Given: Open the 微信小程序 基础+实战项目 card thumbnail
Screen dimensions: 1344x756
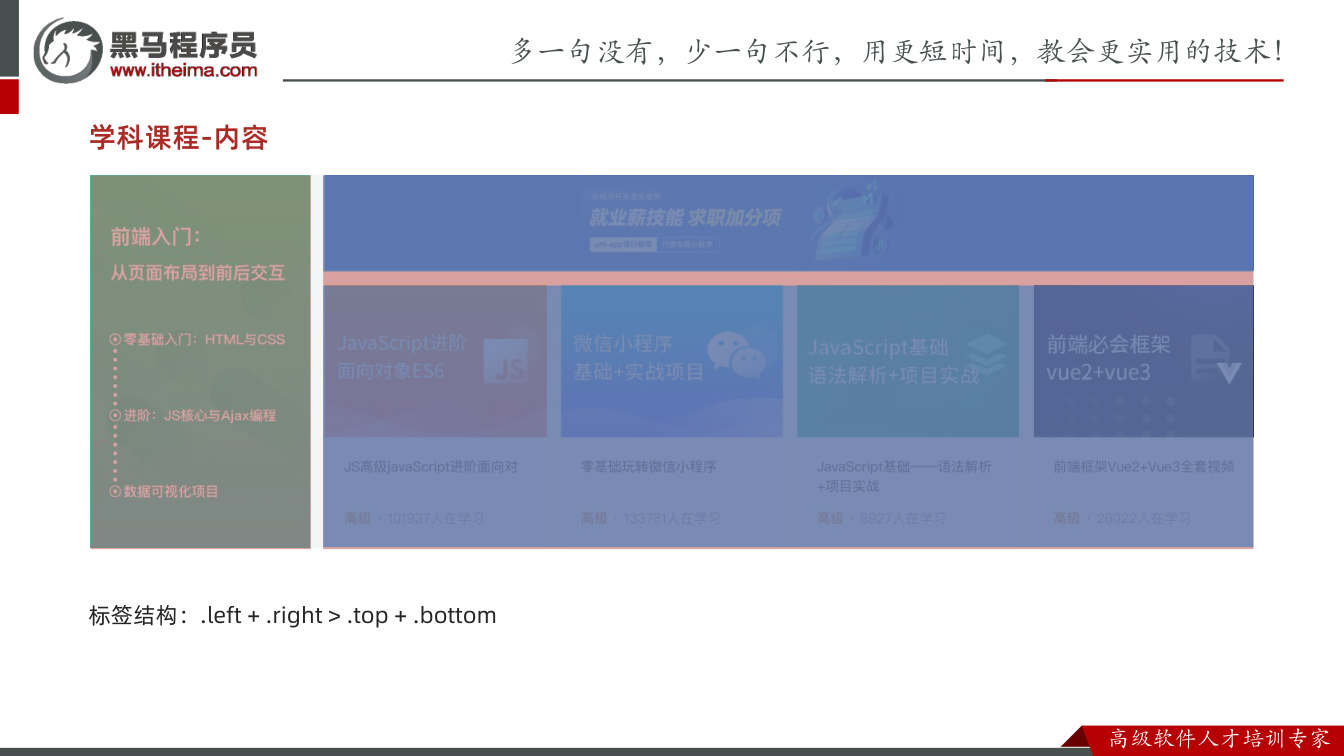Looking at the screenshot, I should pyautogui.click(x=672, y=361).
